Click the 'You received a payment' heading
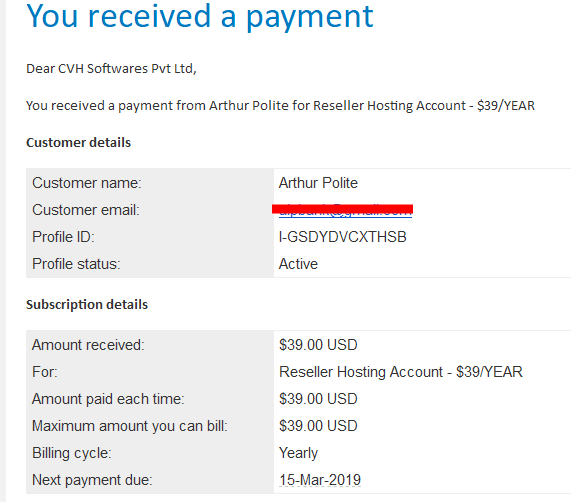The height and width of the screenshot is (502, 571). [x=200, y=16]
